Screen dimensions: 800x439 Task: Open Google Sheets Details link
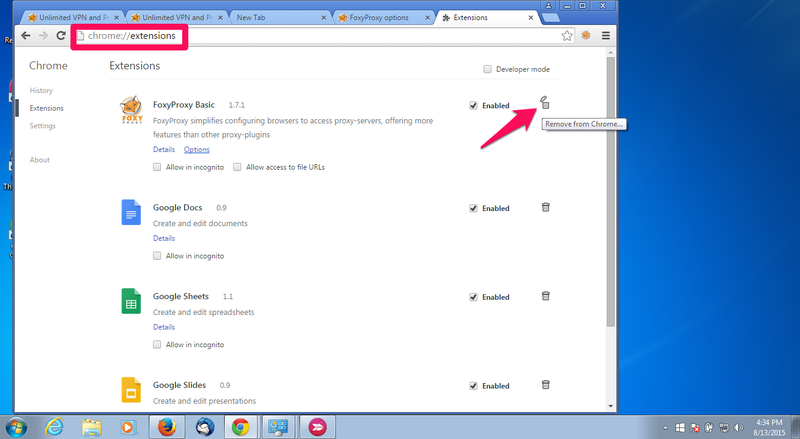point(164,327)
